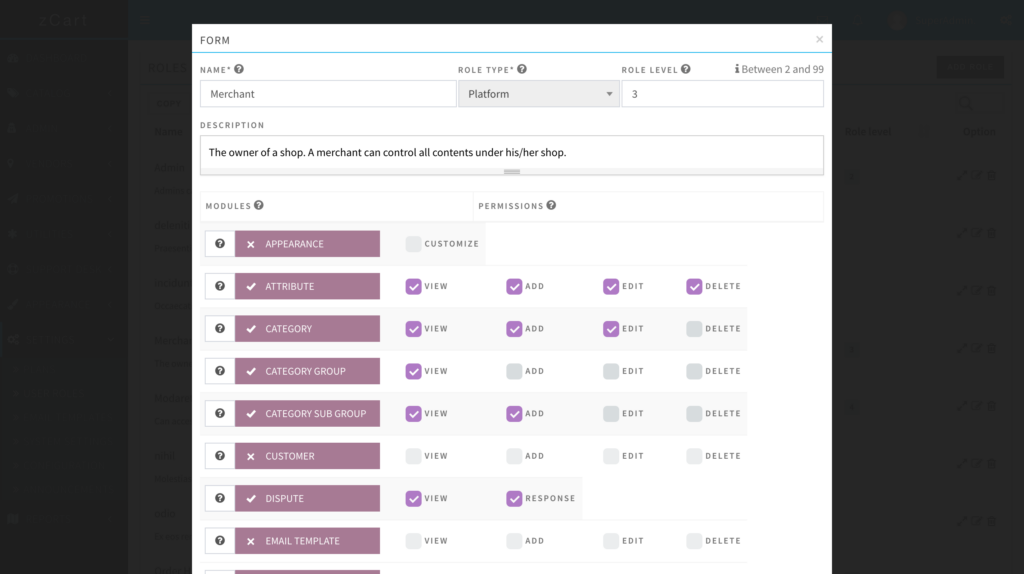Click the help icon next to Modules header
The width and height of the screenshot is (1024, 574).
pos(259,206)
